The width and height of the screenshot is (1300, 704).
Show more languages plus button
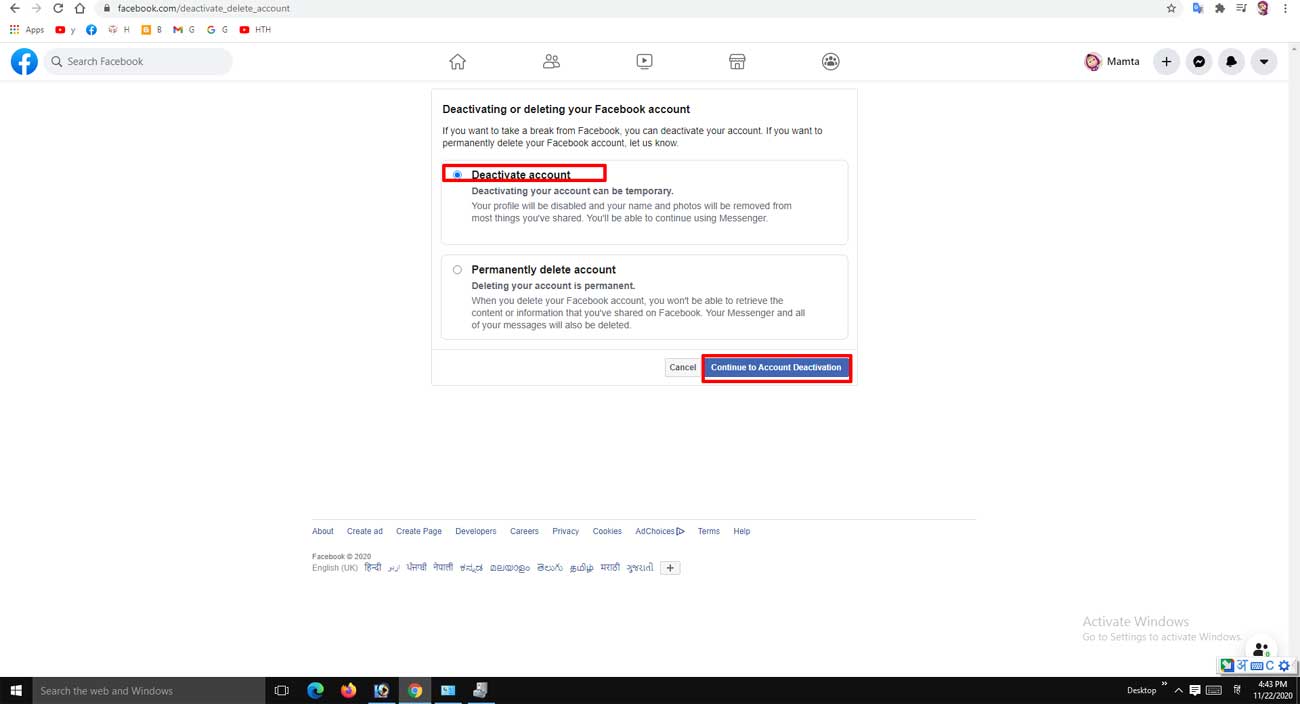click(671, 568)
